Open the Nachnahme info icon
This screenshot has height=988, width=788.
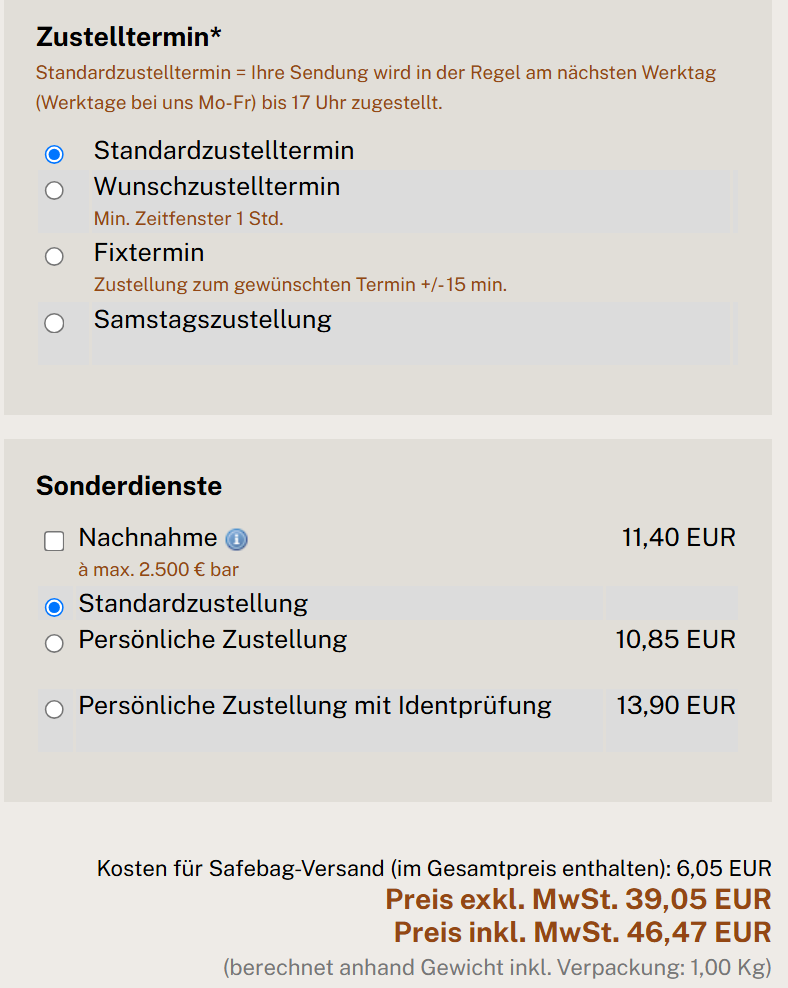click(x=237, y=539)
